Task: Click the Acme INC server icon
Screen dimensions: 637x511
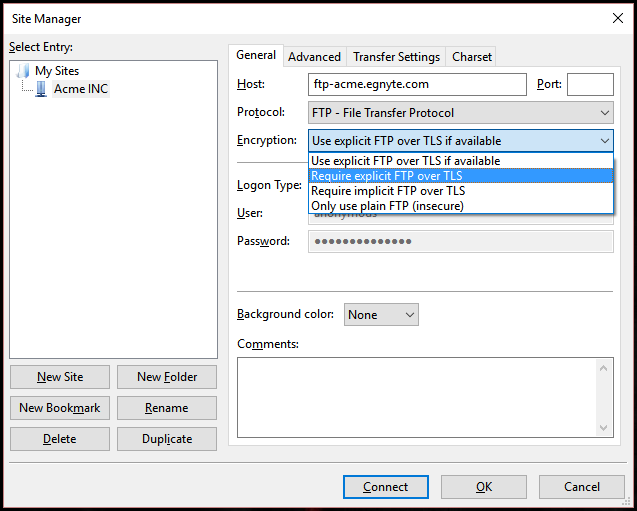Action: (41, 89)
